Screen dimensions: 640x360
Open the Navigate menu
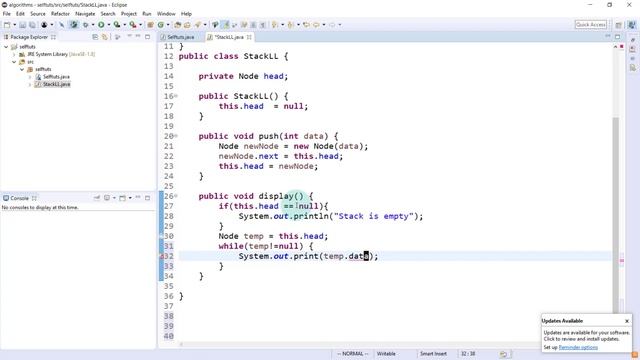pyautogui.click(x=85, y=13)
